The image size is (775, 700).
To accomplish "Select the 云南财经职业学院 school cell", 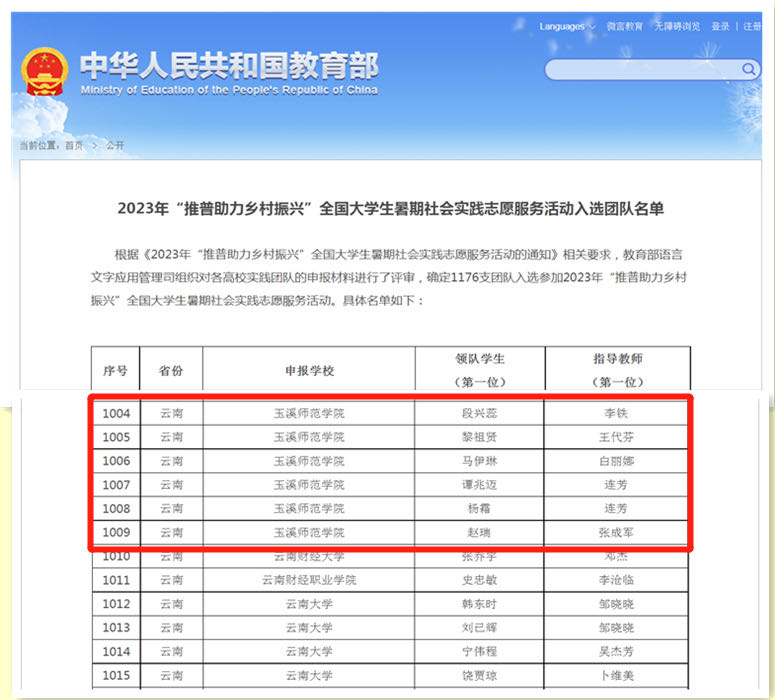I will 309,580.
